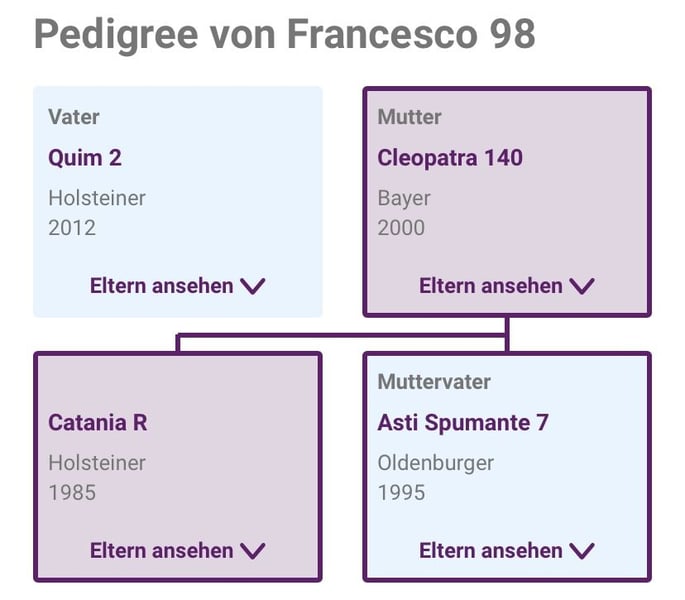Click chevron icon in Asti Spumante 7 card
The height and width of the screenshot is (600, 685).
582,552
